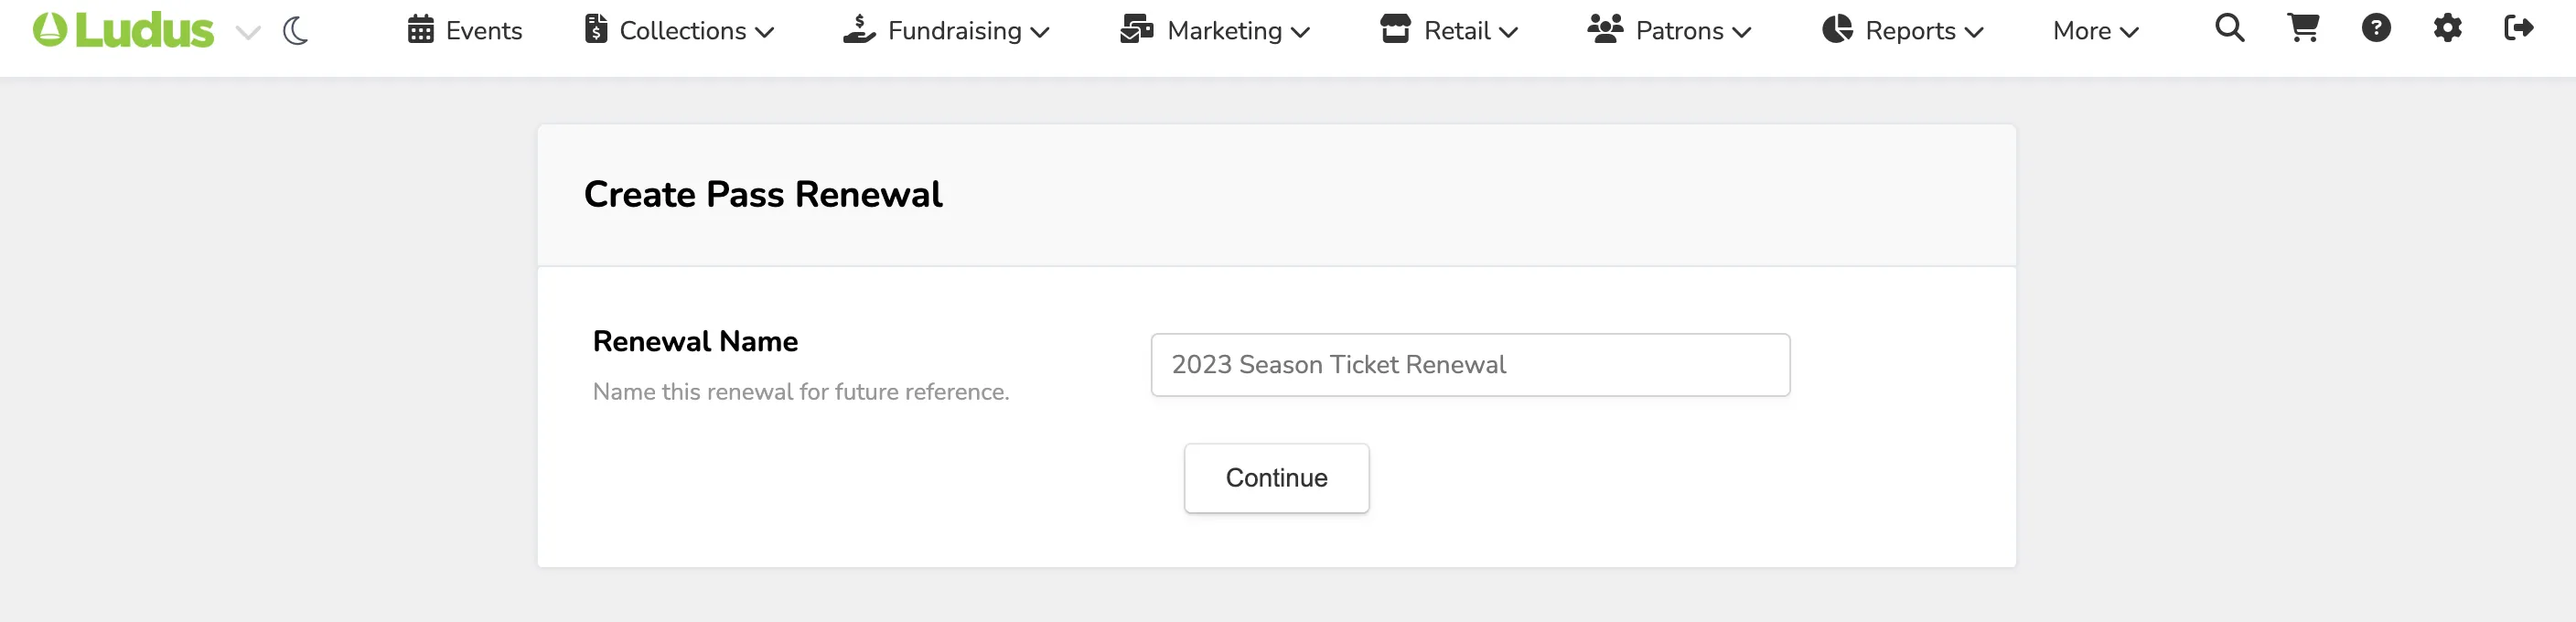Open help with the question mark icon
The width and height of the screenshot is (2576, 622).
pyautogui.click(x=2376, y=28)
